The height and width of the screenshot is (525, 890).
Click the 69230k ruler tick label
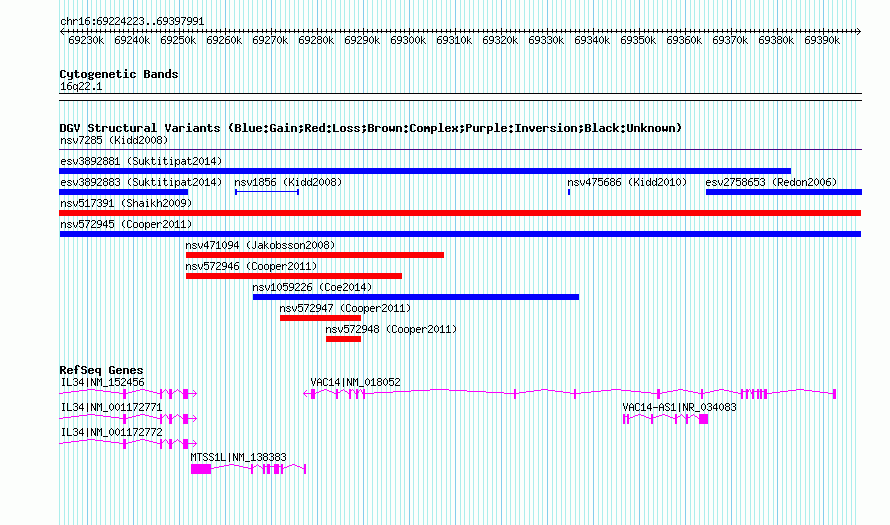pos(86,41)
